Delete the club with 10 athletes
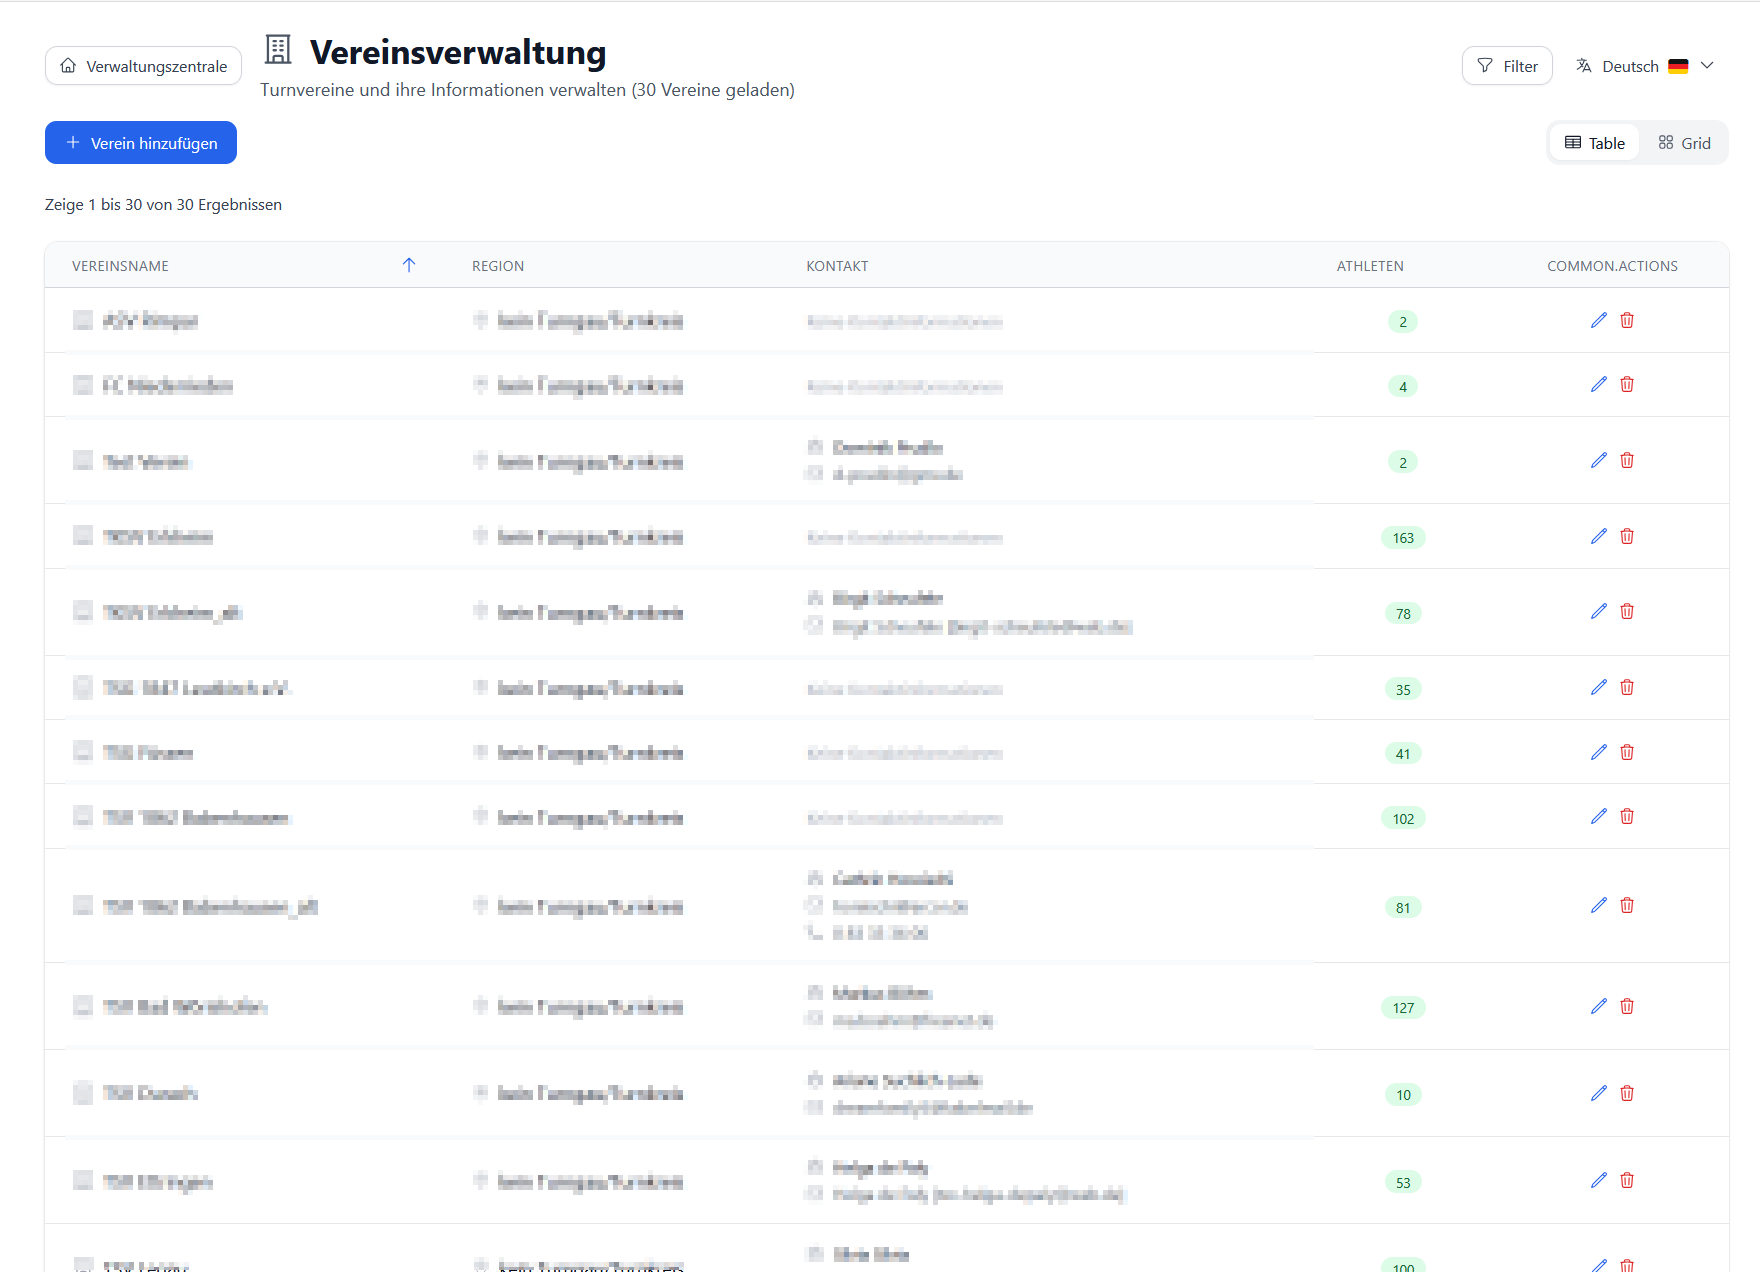Viewport: 1760px width, 1272px height. 1627,1094
